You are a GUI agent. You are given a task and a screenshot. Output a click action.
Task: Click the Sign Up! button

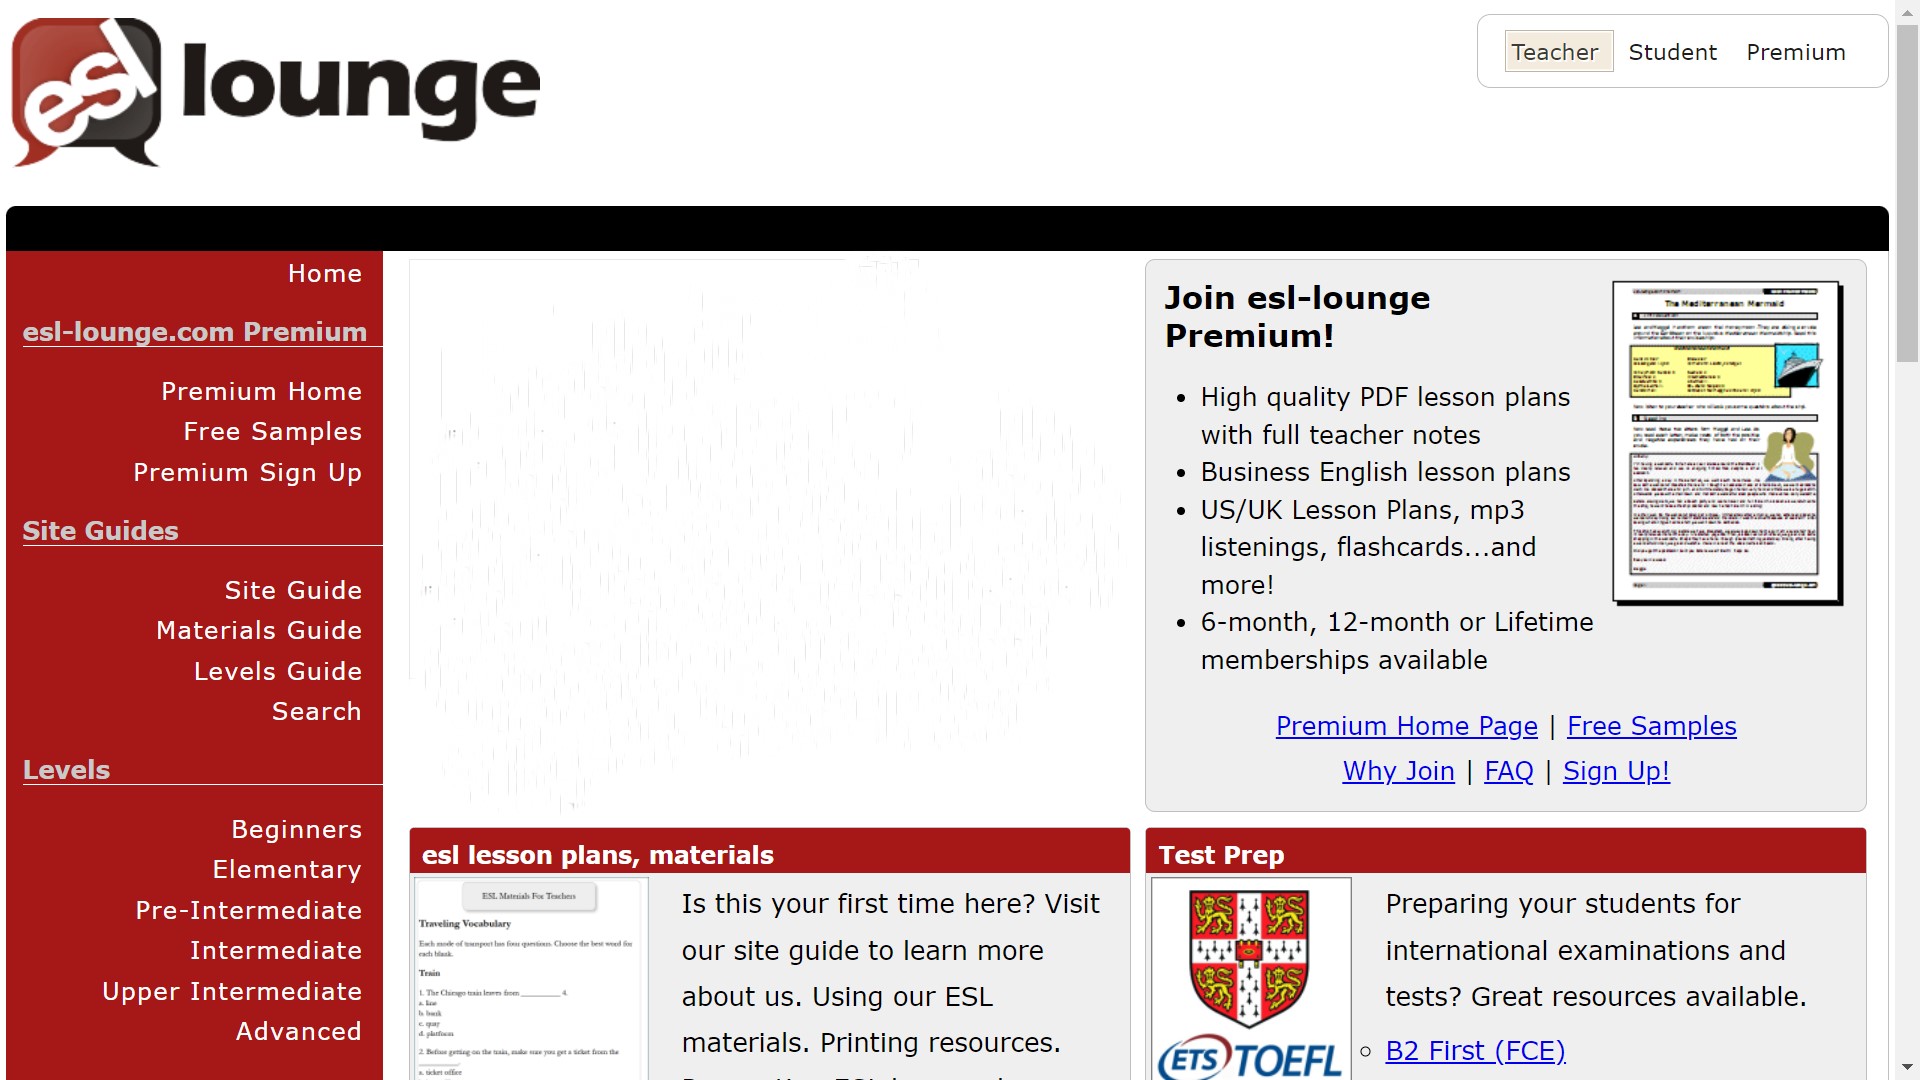click(x=1614, y=769)
